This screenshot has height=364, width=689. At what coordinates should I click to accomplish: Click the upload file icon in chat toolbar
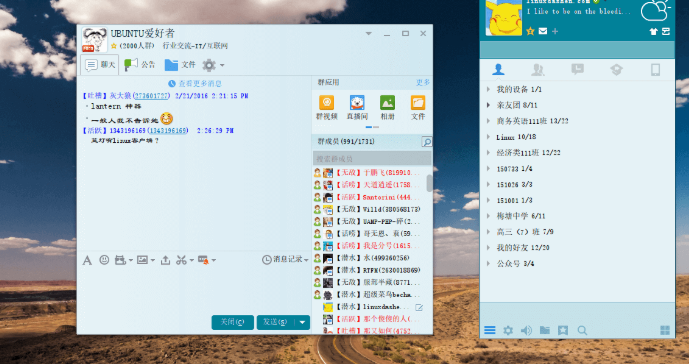(165, 260)
